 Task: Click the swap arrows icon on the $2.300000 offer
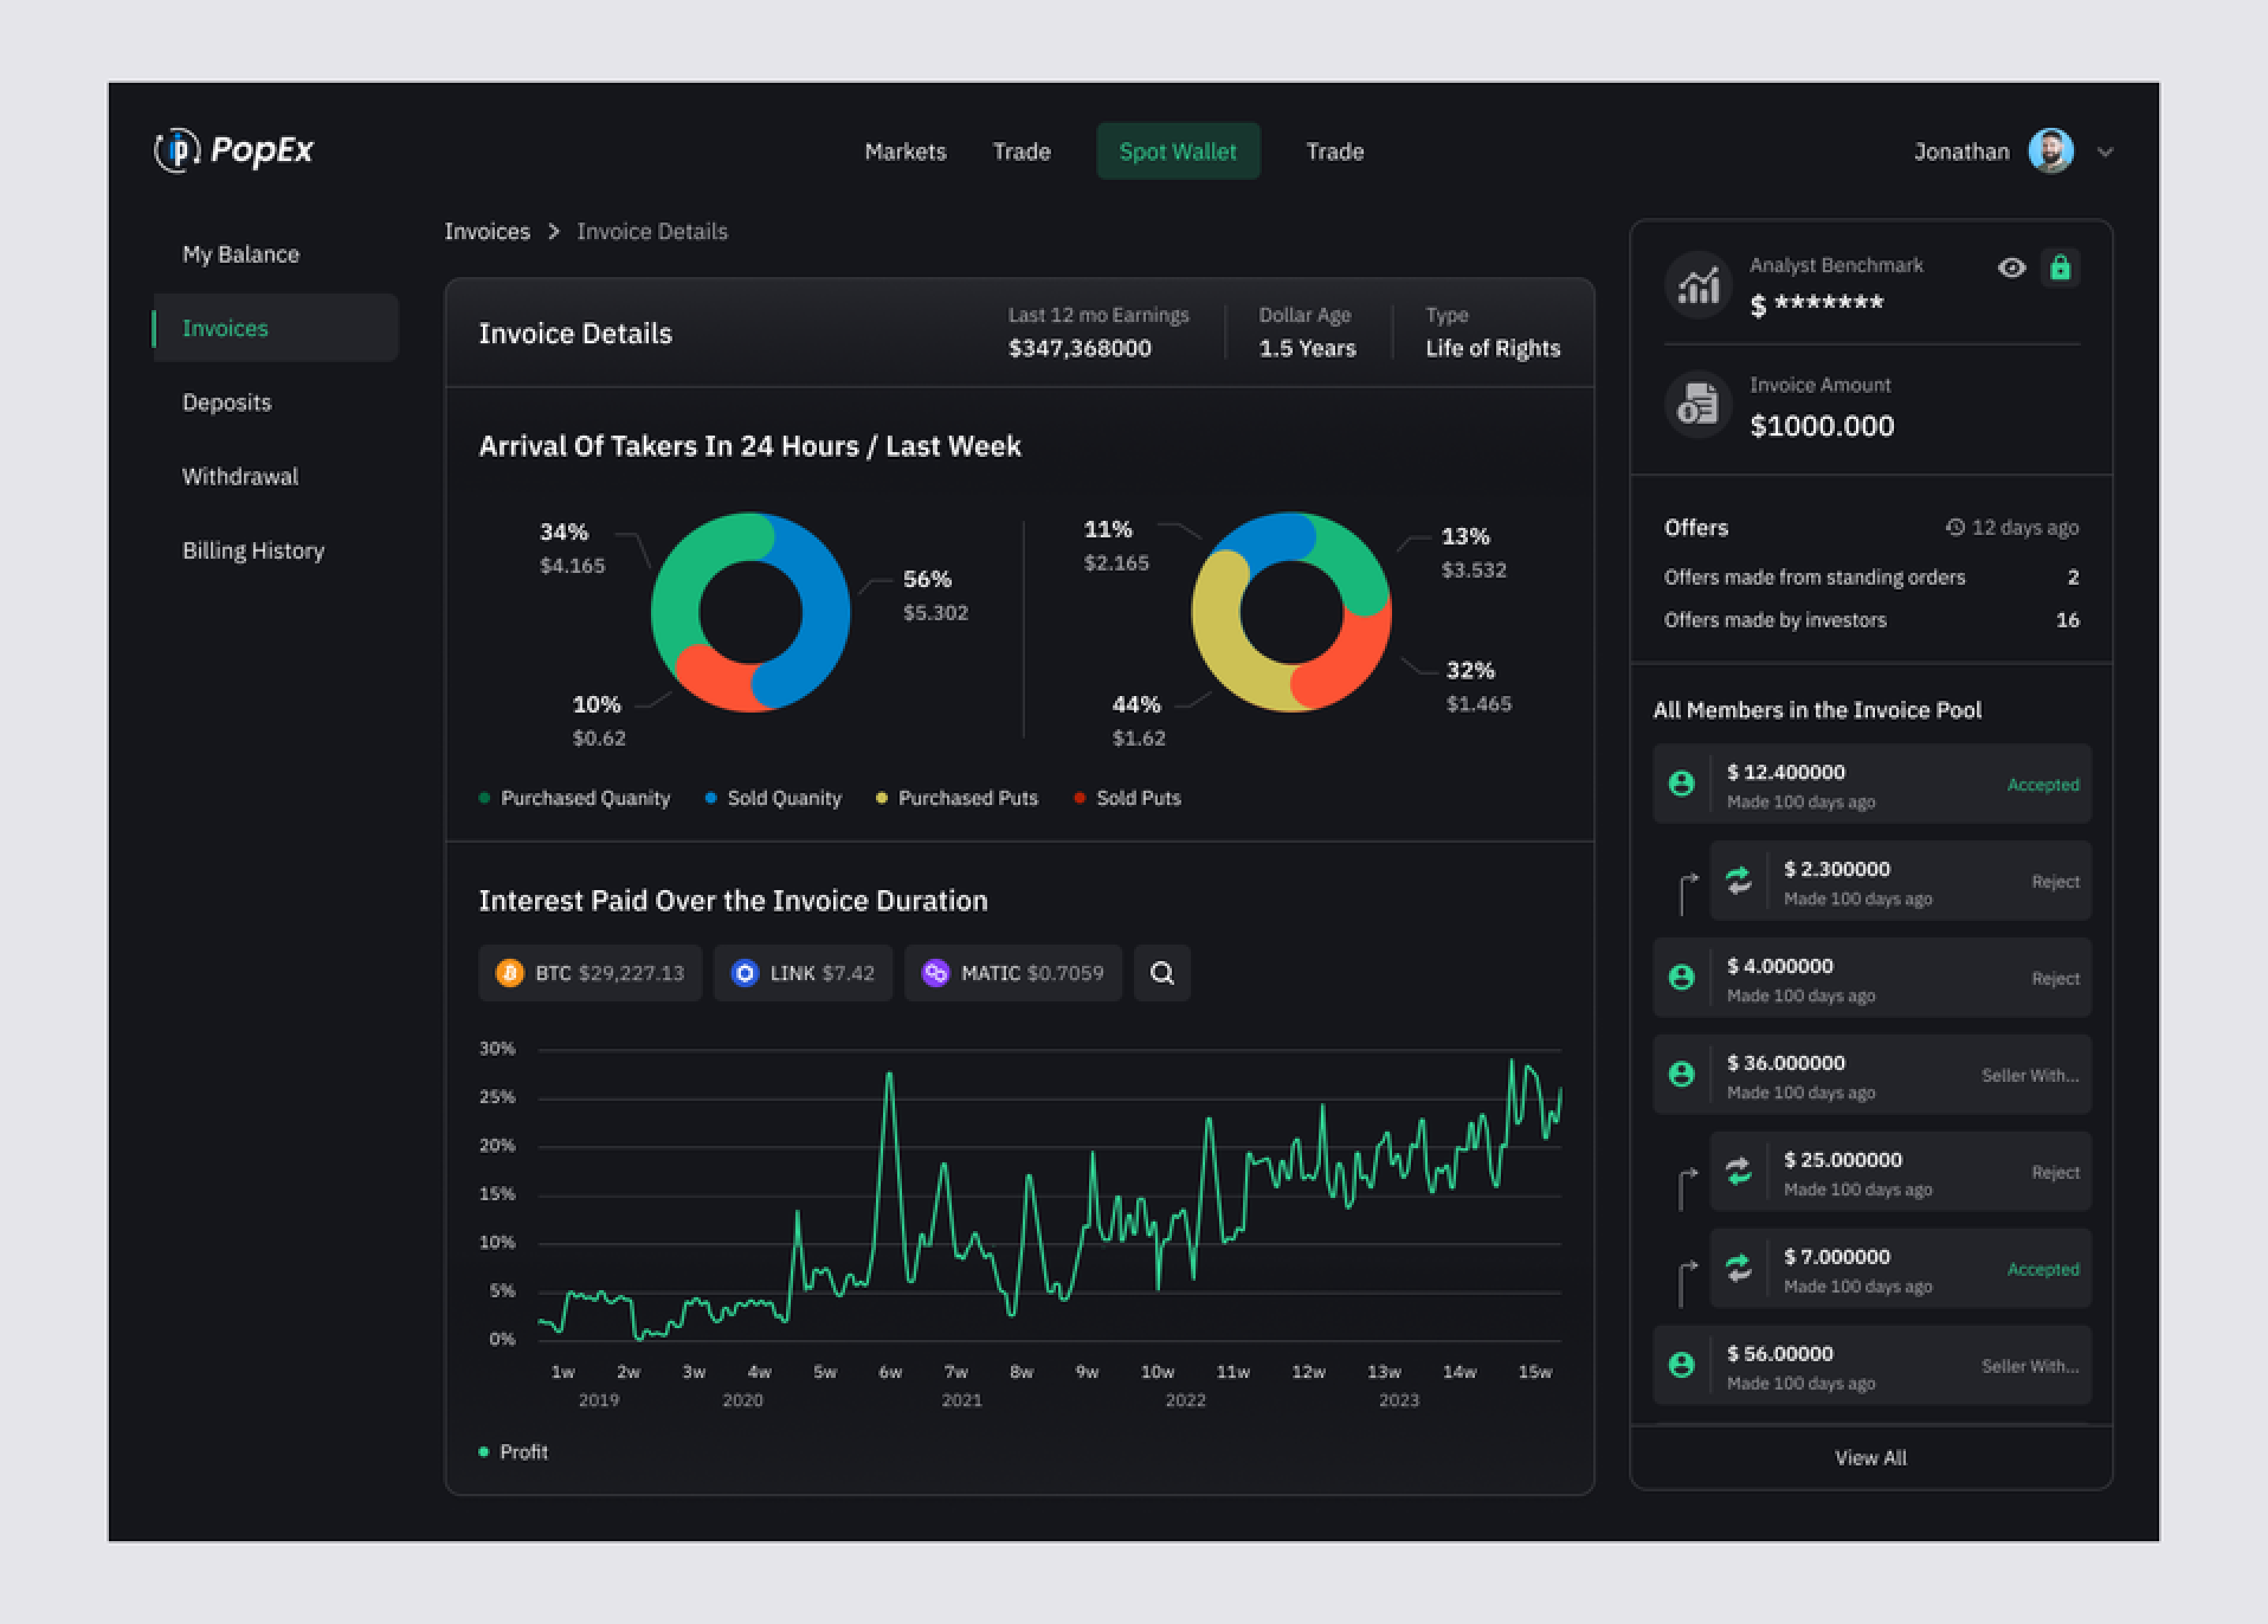pyautogui.click(x=1739, y=881)
